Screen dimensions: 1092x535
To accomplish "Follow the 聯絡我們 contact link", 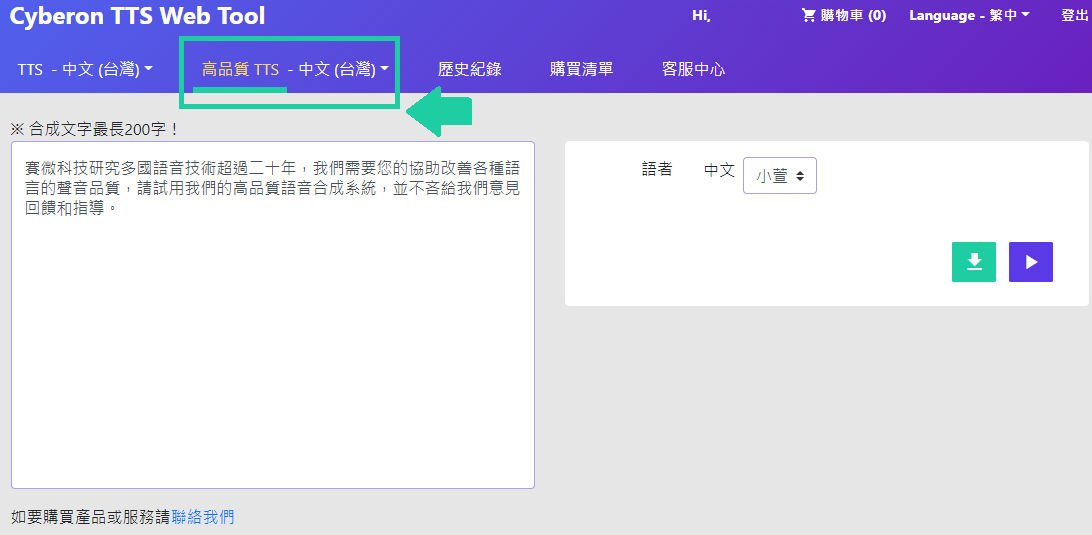I will click(x=203, y=517).
